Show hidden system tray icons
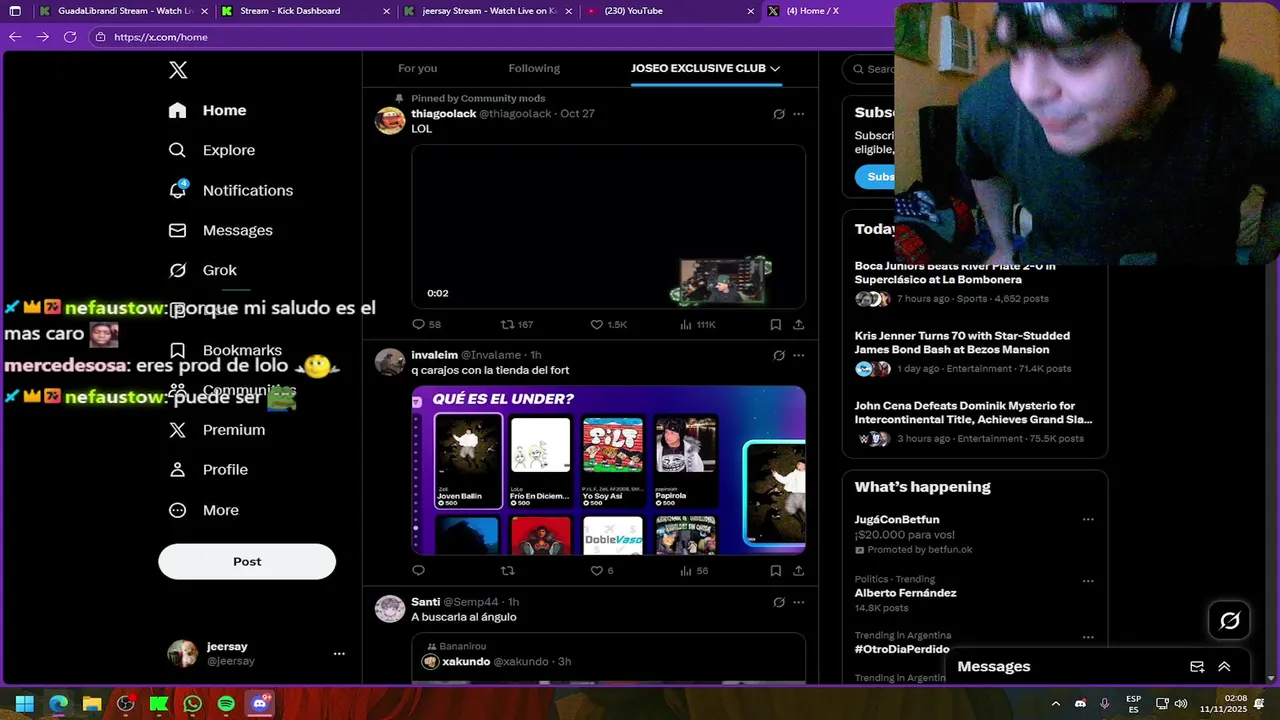Screen dimensions: 1280x720 [x=1057, y=704]
